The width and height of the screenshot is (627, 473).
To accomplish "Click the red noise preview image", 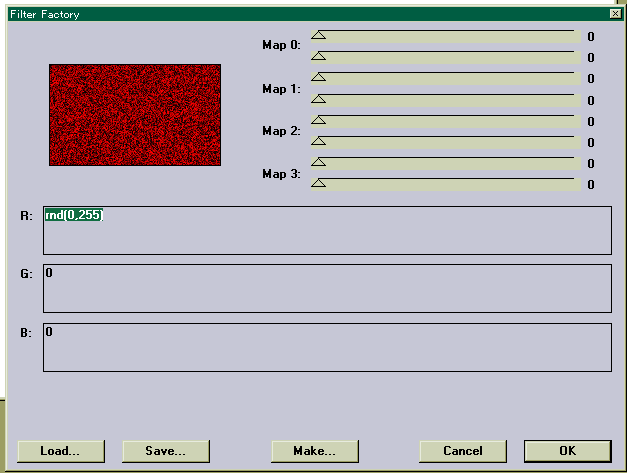I will pos(135,115).
